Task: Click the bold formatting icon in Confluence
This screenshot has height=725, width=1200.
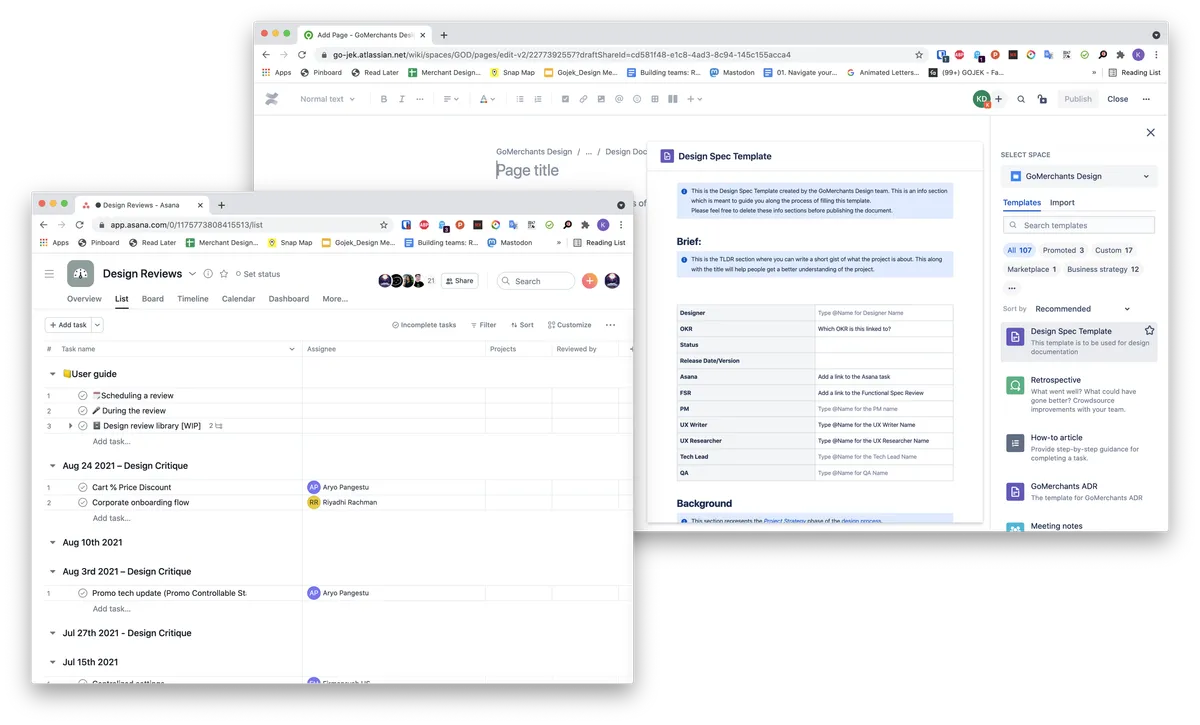Action: tap(383, 99)
